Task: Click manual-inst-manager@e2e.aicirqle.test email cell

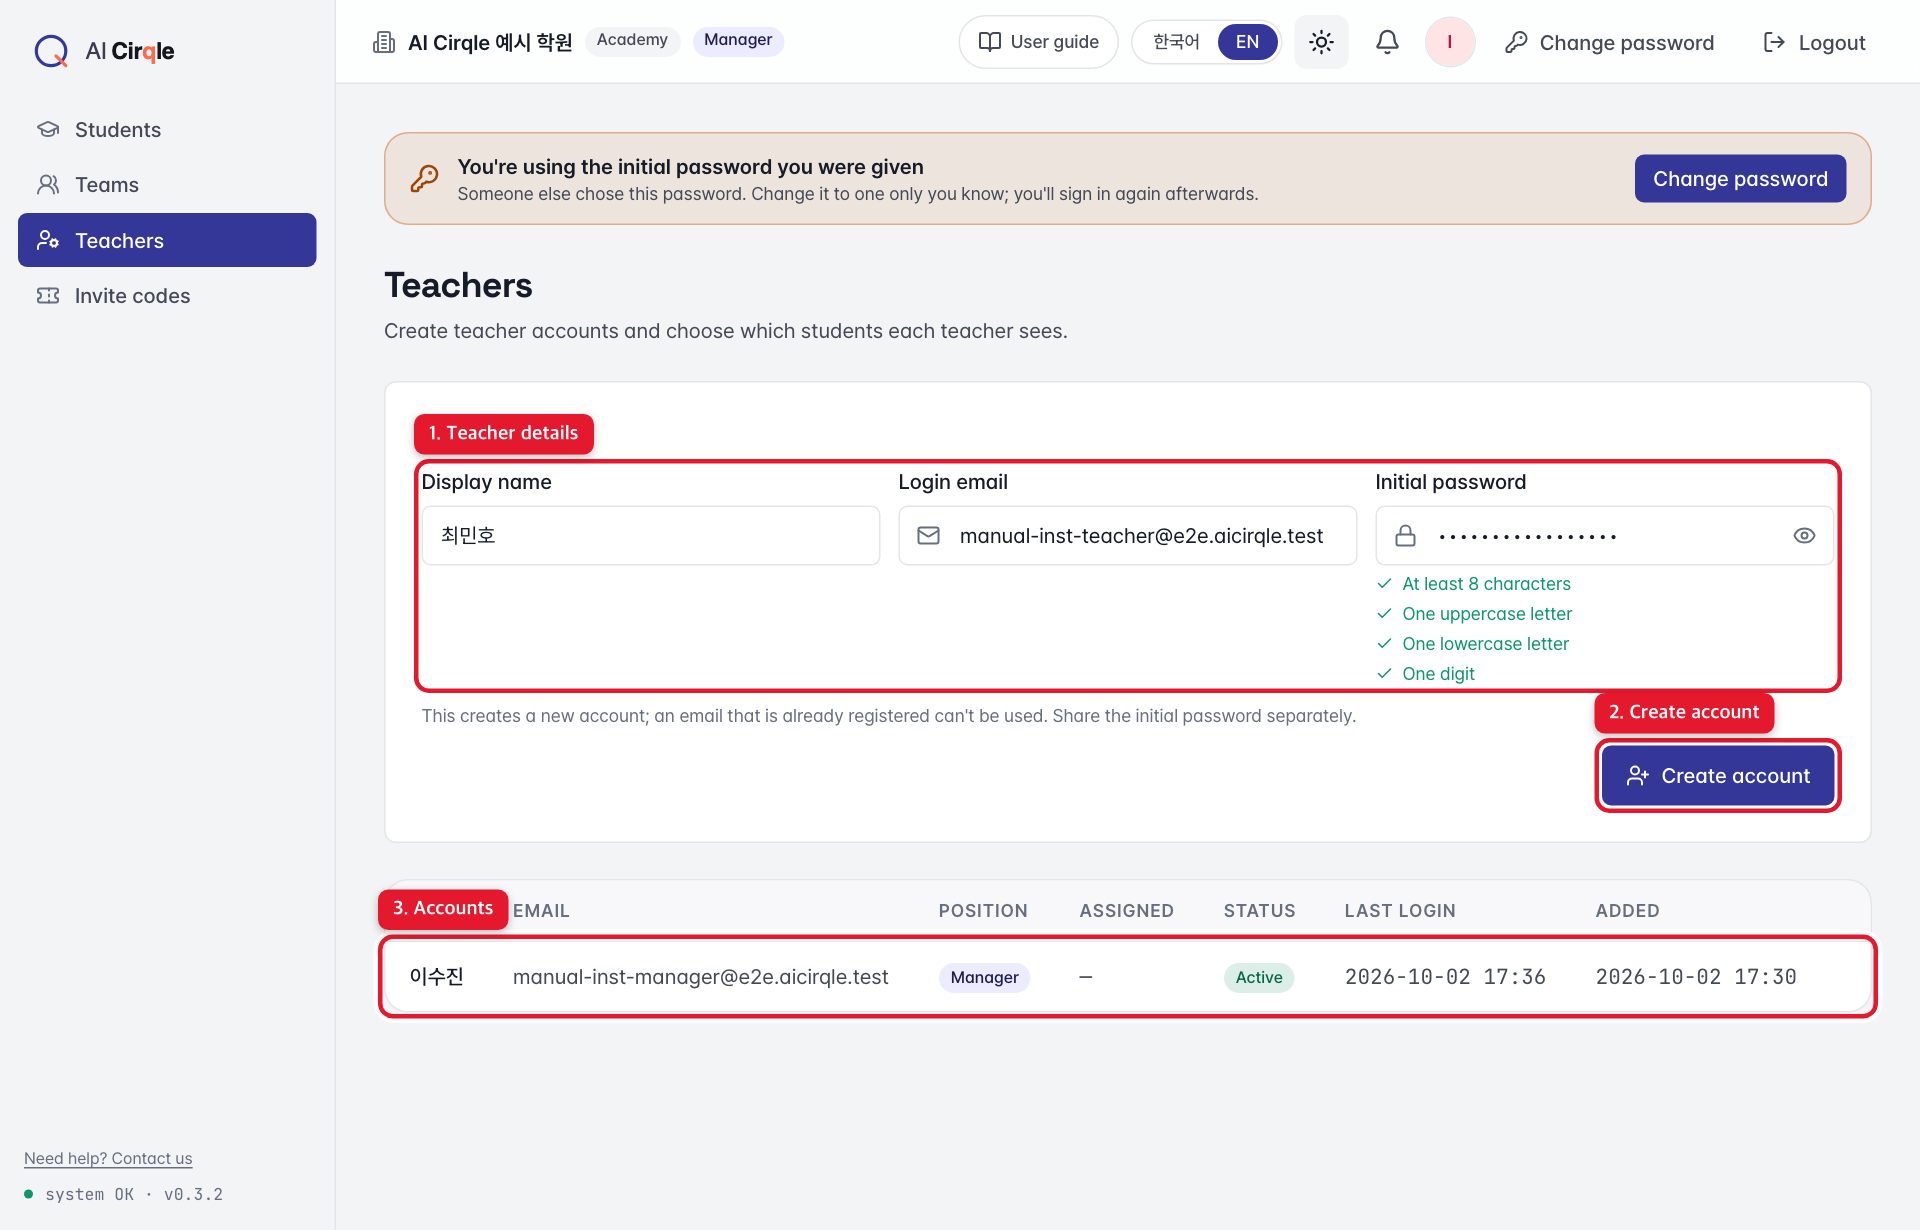Action: tap(700, 977)
